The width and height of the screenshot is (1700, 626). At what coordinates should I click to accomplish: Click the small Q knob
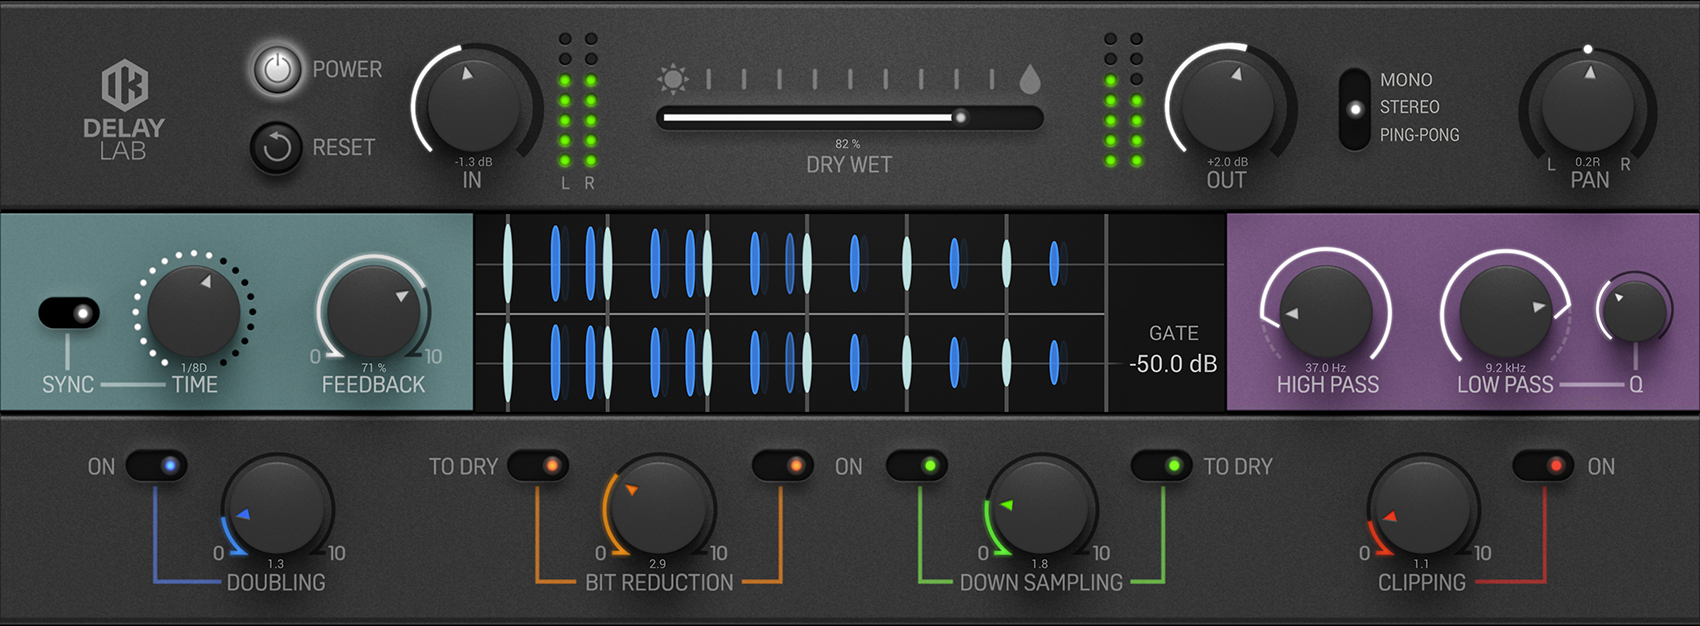click(x=1634, y=311)
